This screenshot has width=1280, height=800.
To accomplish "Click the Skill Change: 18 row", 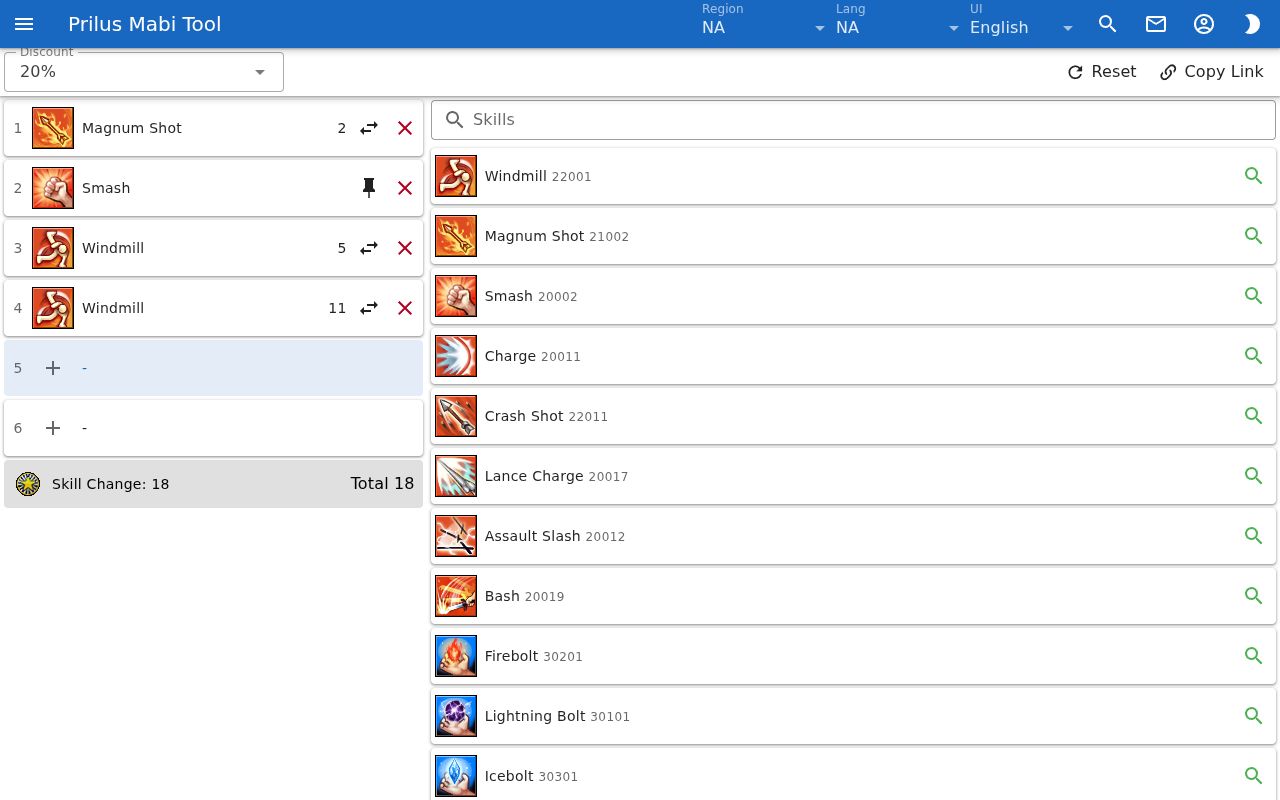I will pos(214,484).
